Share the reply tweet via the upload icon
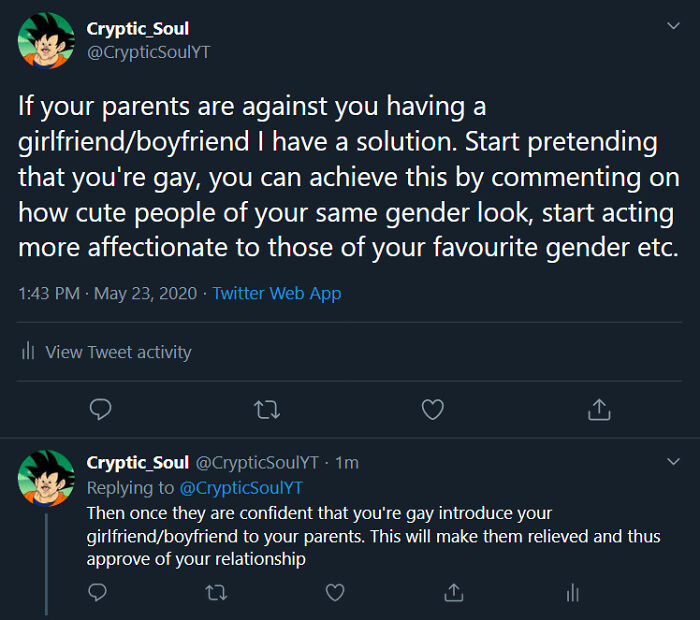 [x=454, y=593]
